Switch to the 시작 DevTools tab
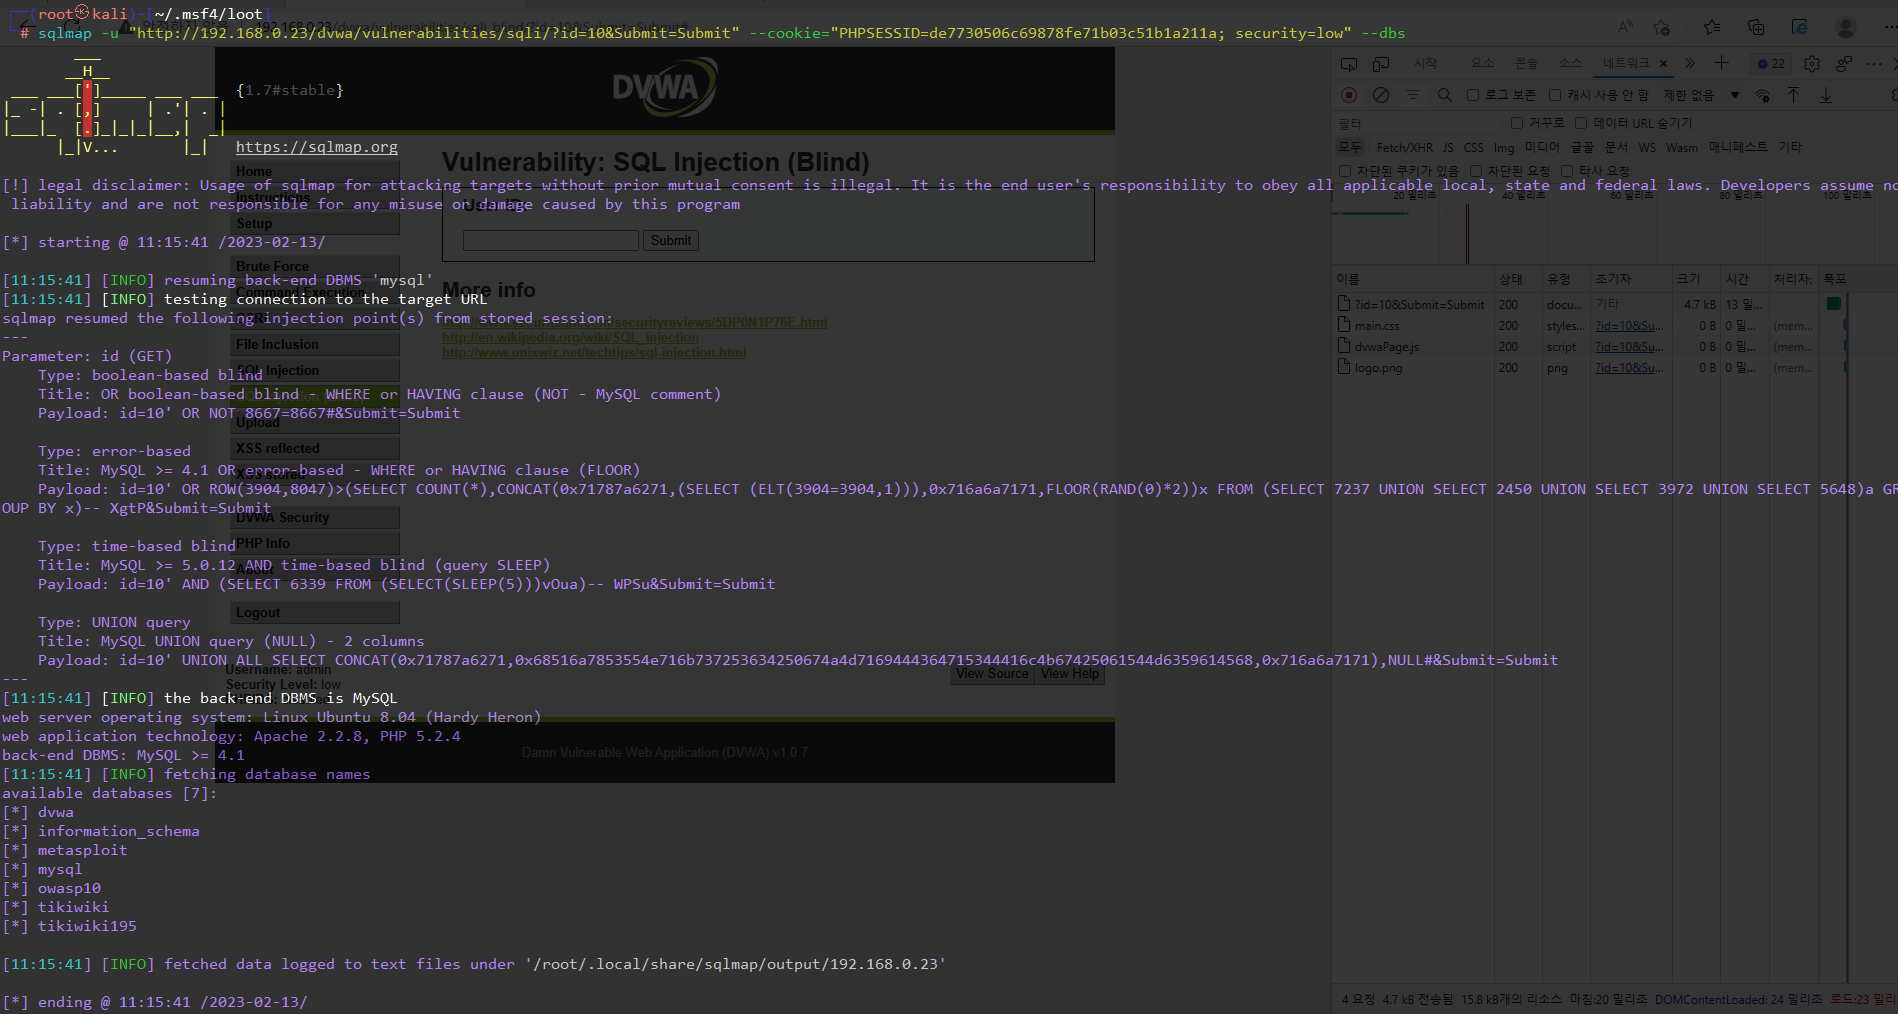This screenshot has width=1898, height=1014. pos(1425,63)
